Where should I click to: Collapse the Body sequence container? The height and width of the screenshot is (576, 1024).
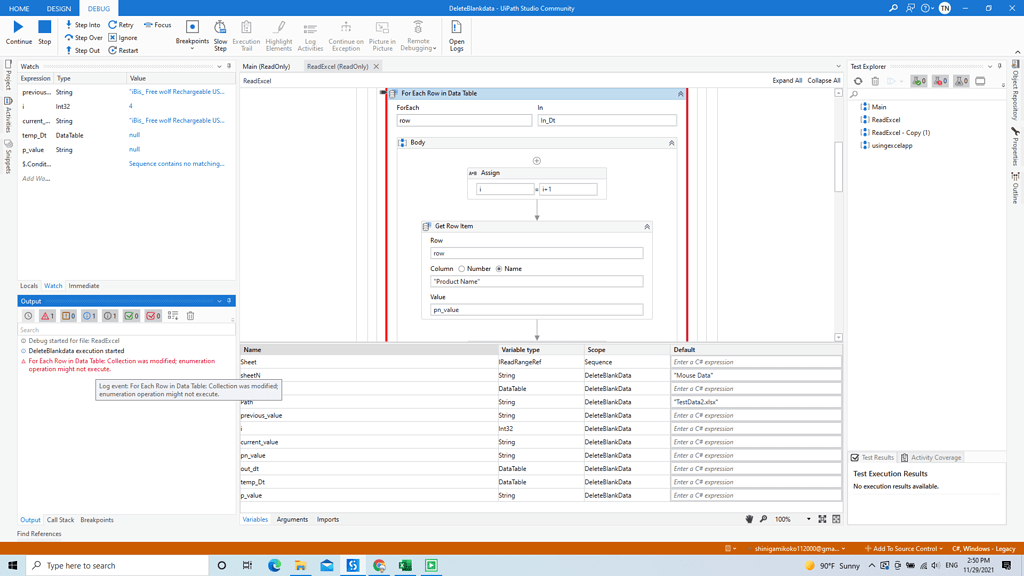coord(671,143)
